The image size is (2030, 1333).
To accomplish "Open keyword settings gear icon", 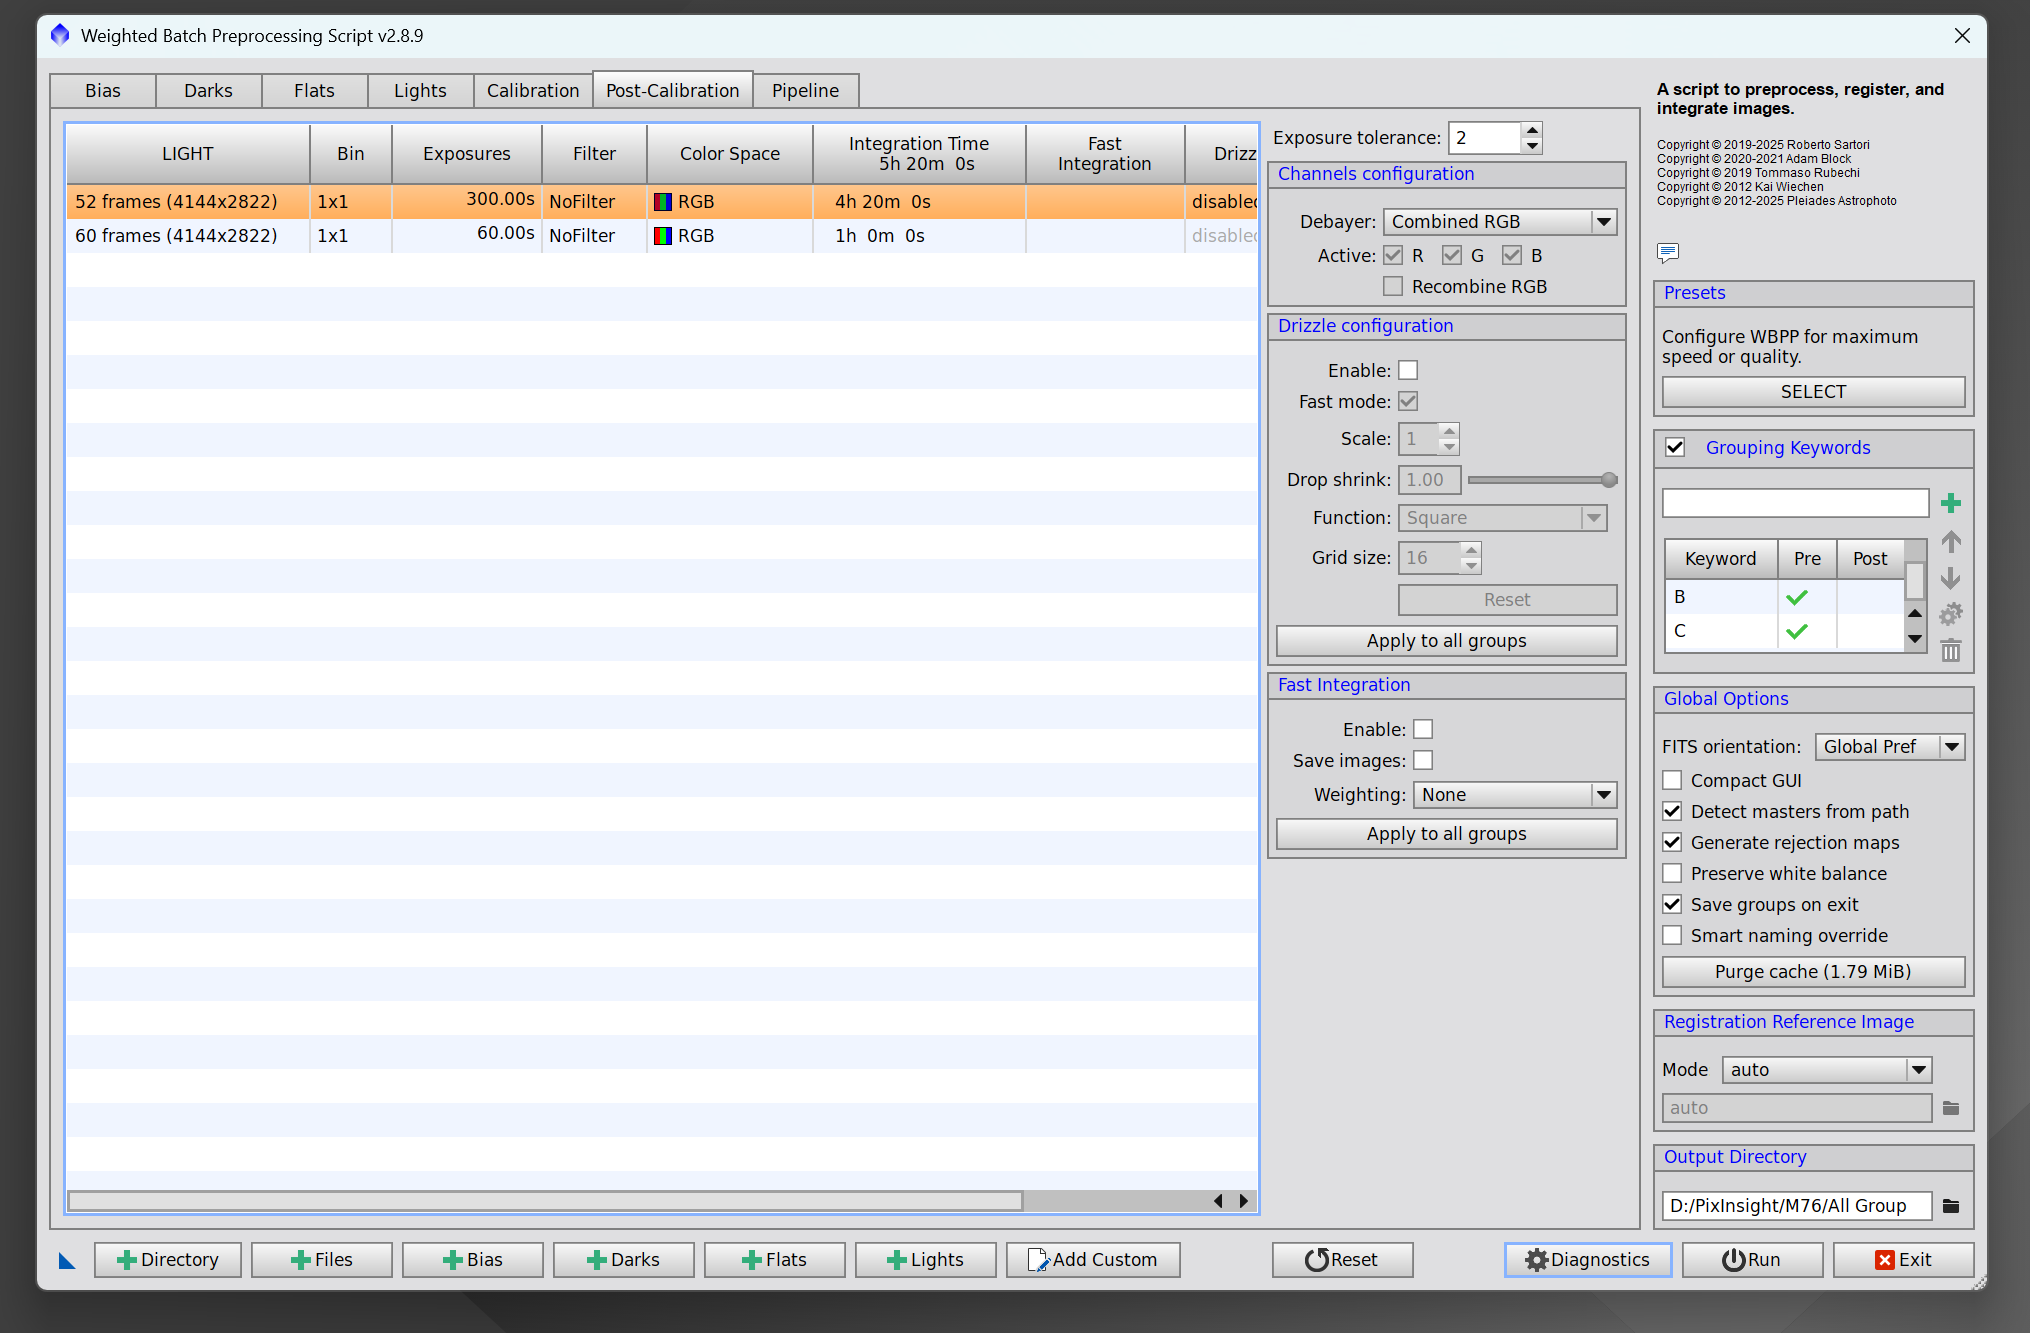I will tap(1950, 614).
